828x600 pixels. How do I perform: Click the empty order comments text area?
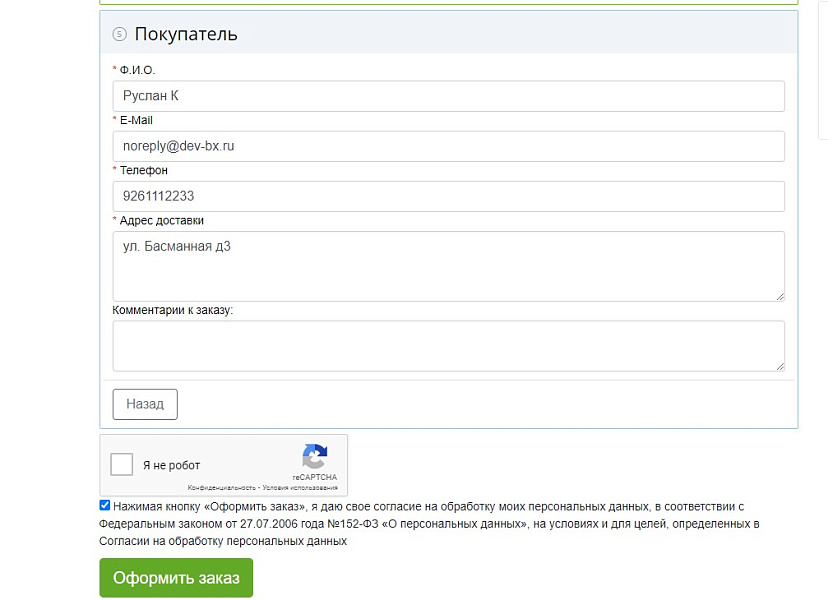[448, 346]
